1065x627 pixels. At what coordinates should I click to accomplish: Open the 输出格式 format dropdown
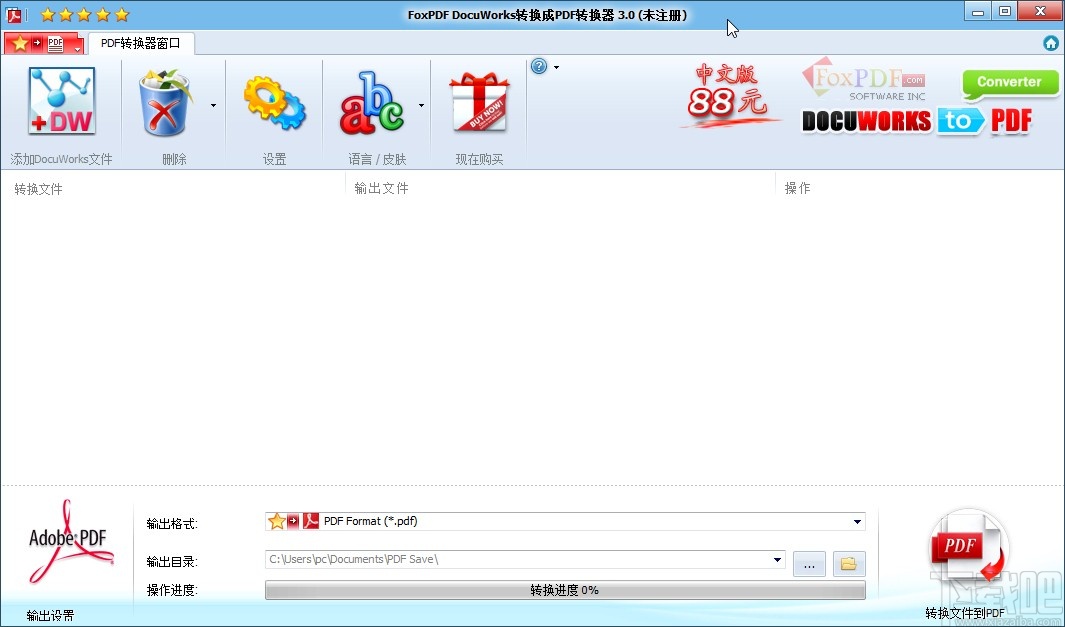pyautogui.click(x=856, y=521)
